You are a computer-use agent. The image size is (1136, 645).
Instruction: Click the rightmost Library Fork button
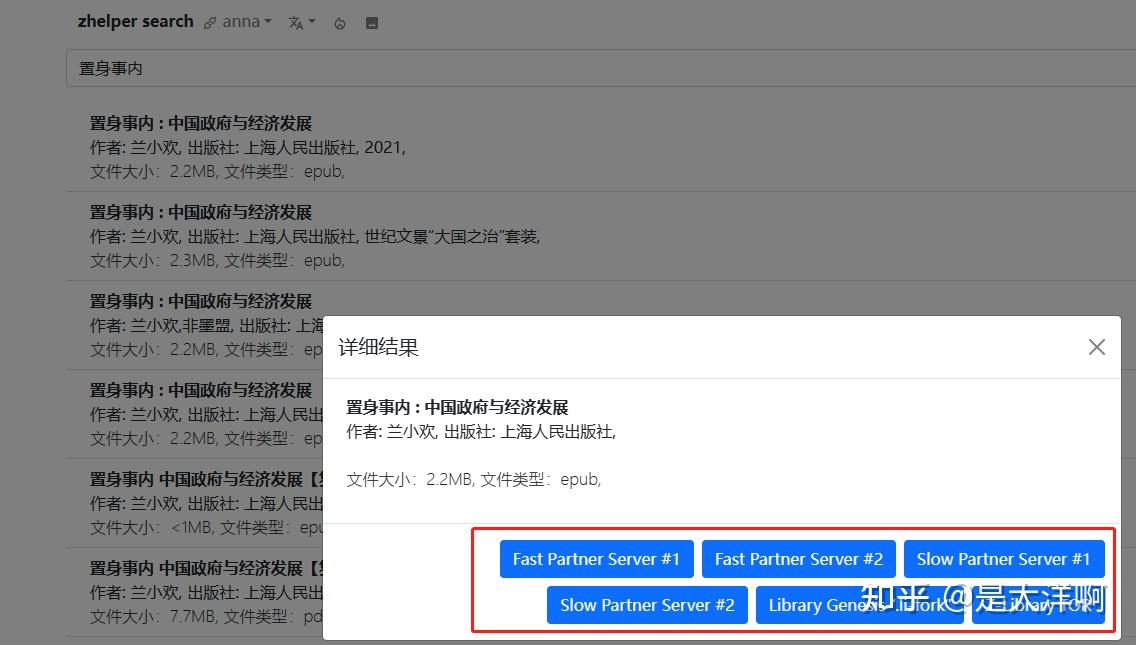[x=1038, y=605]
